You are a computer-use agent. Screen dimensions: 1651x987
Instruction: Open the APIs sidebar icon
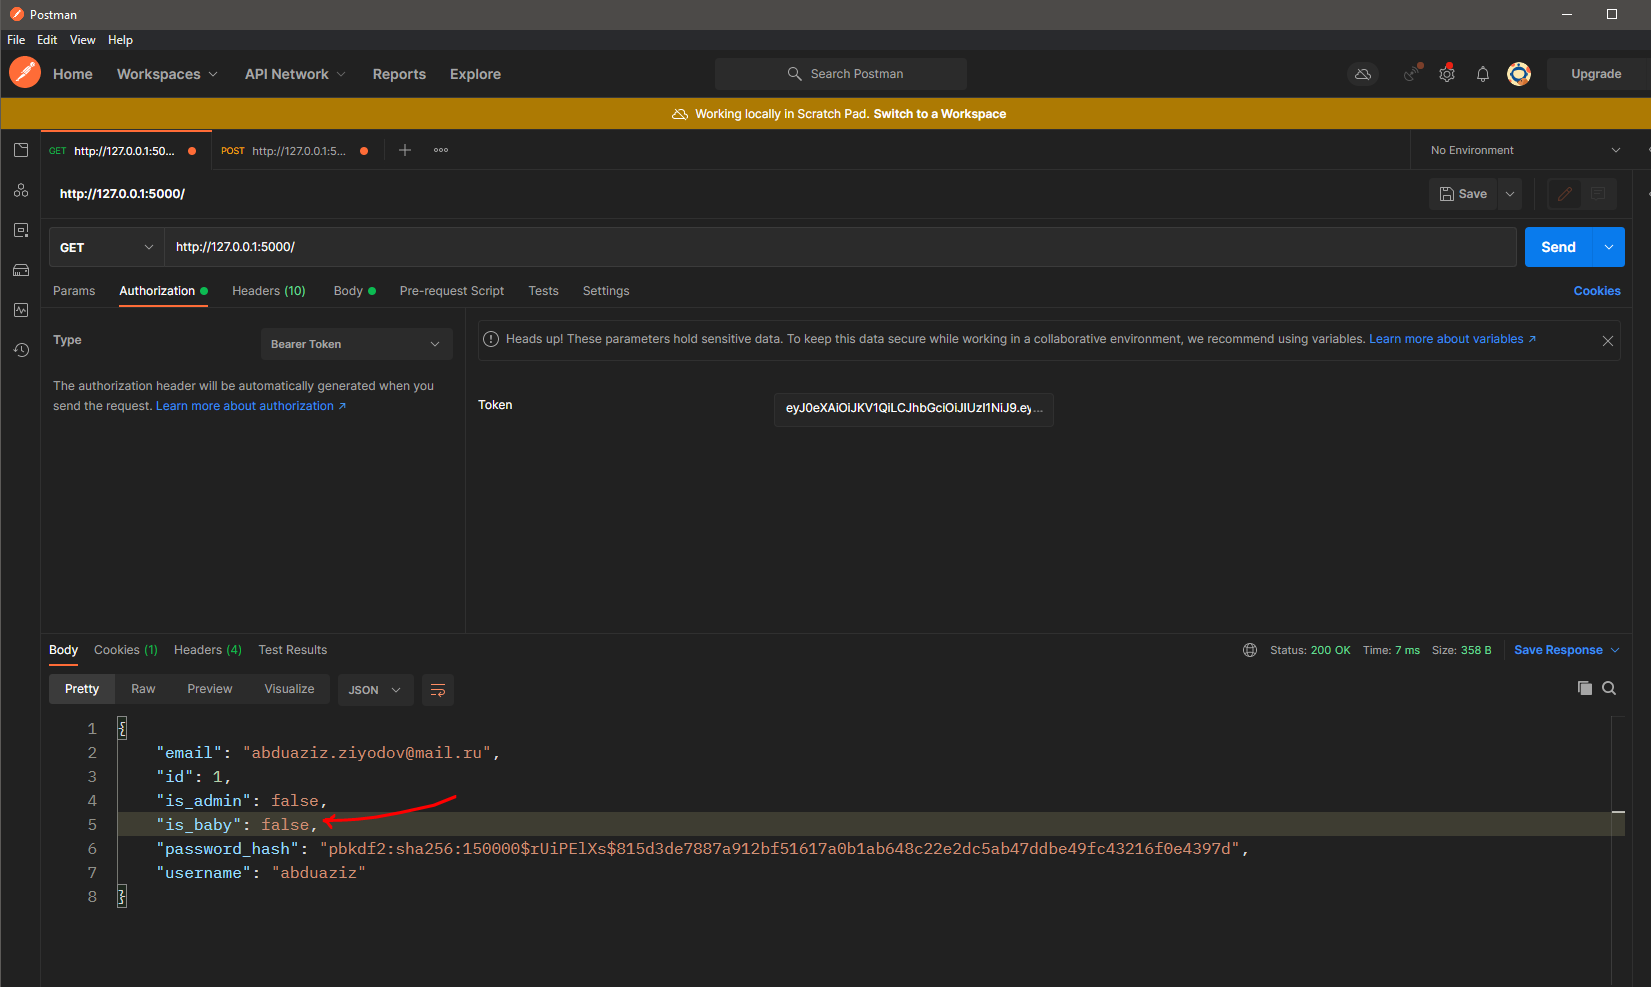pos(21,190)
